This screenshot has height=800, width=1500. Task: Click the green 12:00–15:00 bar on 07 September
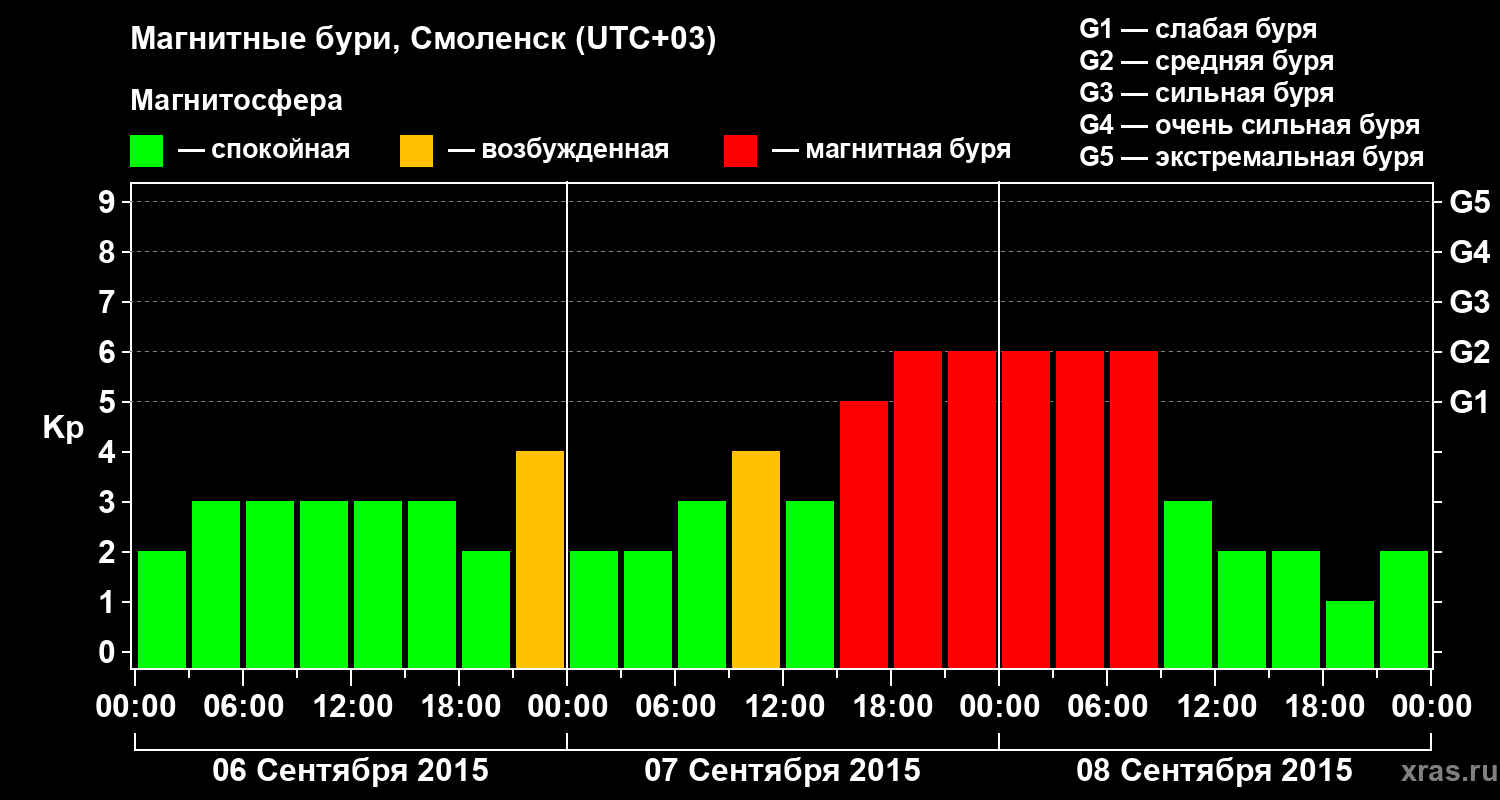810,585
